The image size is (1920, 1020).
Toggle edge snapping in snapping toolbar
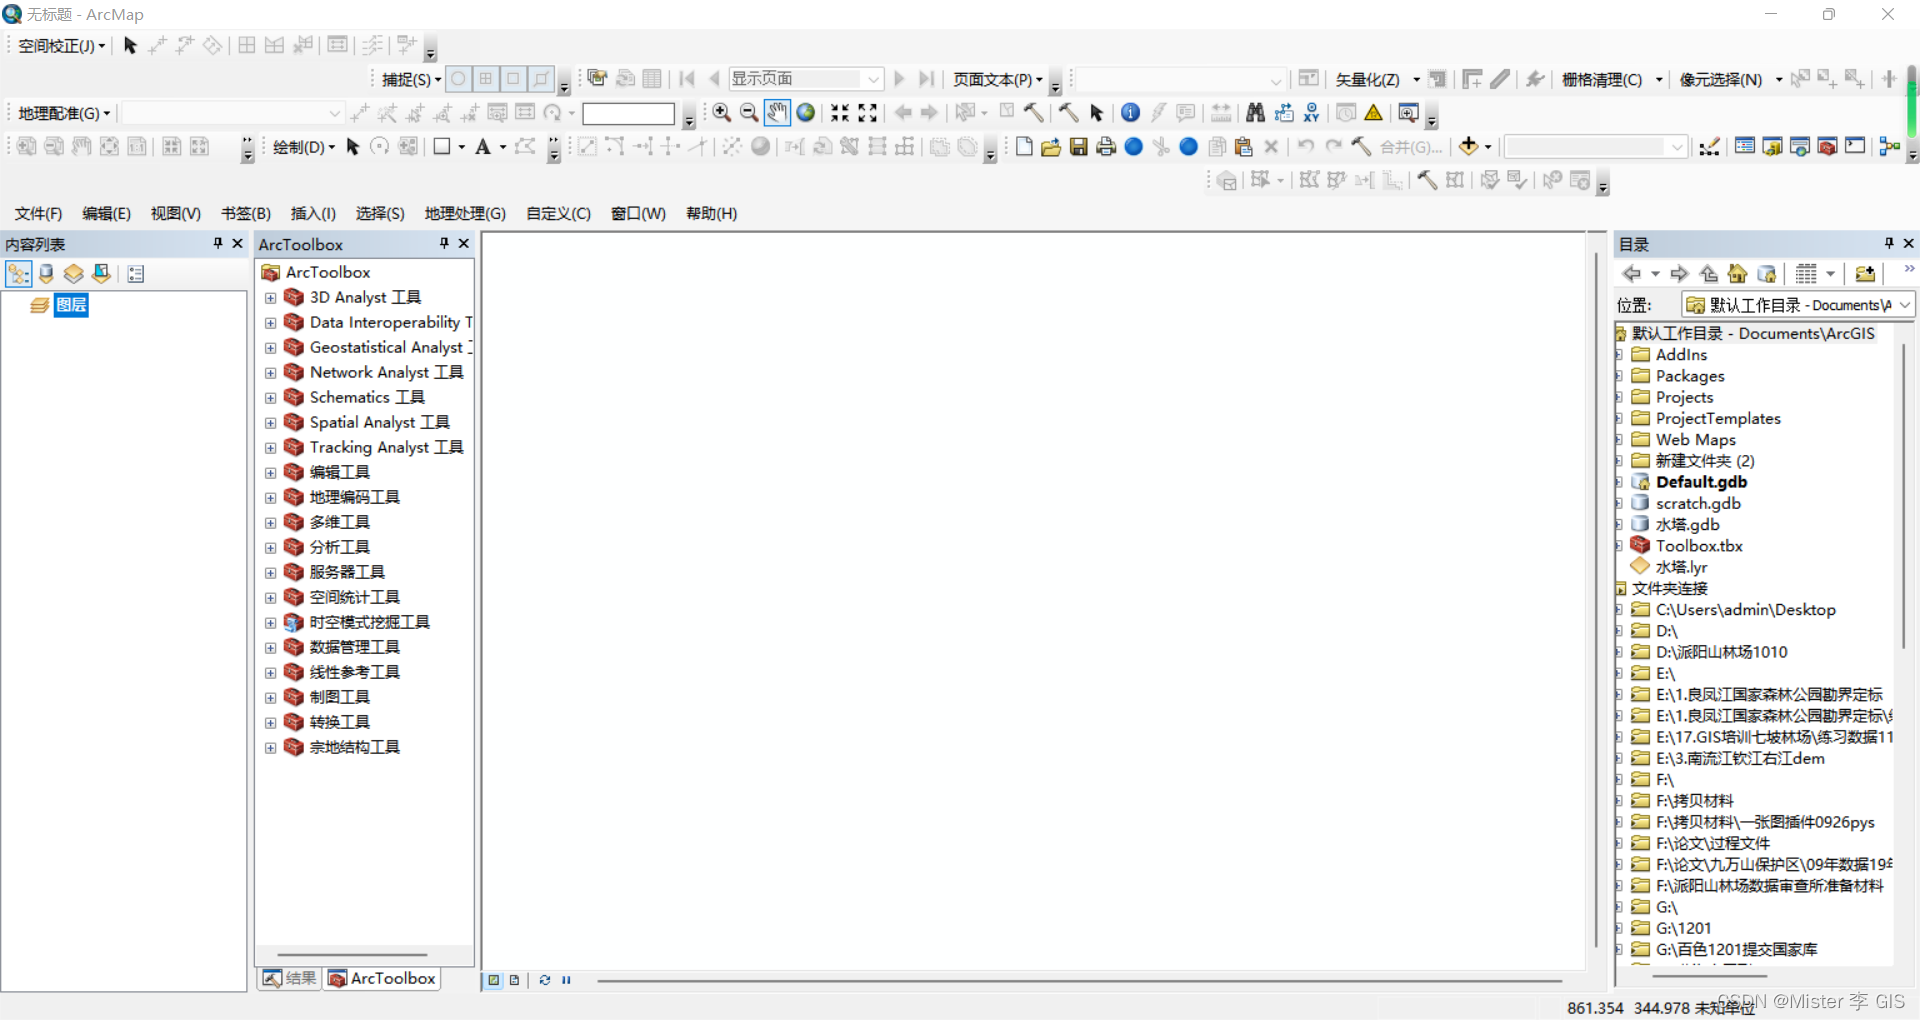tap(541, 79)
